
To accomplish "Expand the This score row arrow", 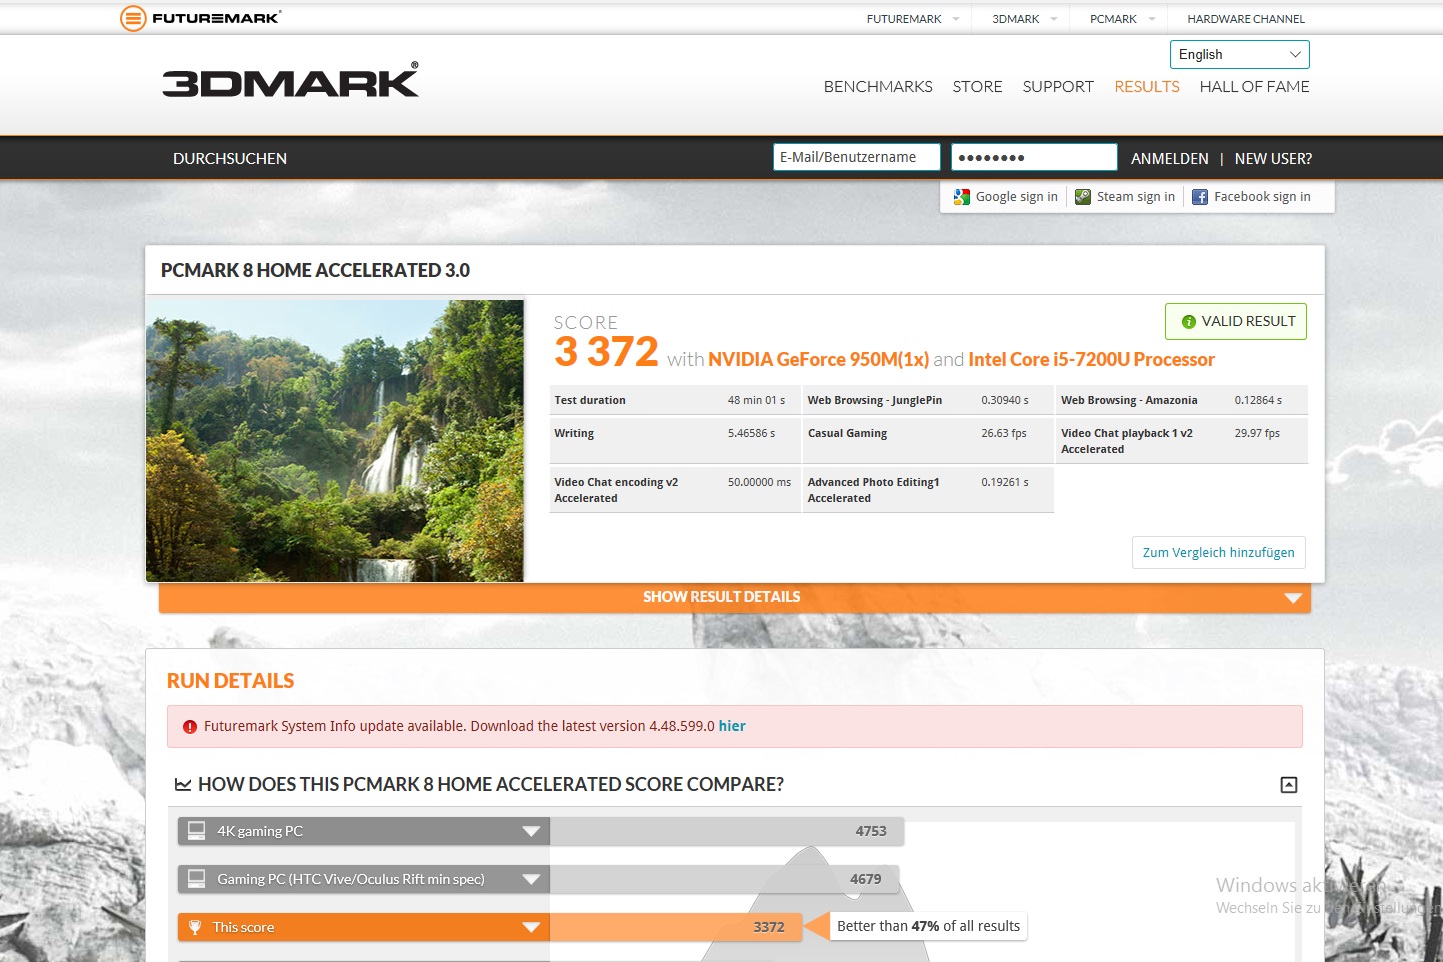I will (531, 927).
